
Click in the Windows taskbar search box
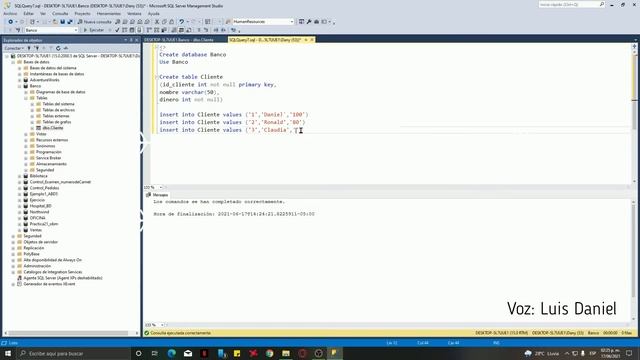[73, 353]
